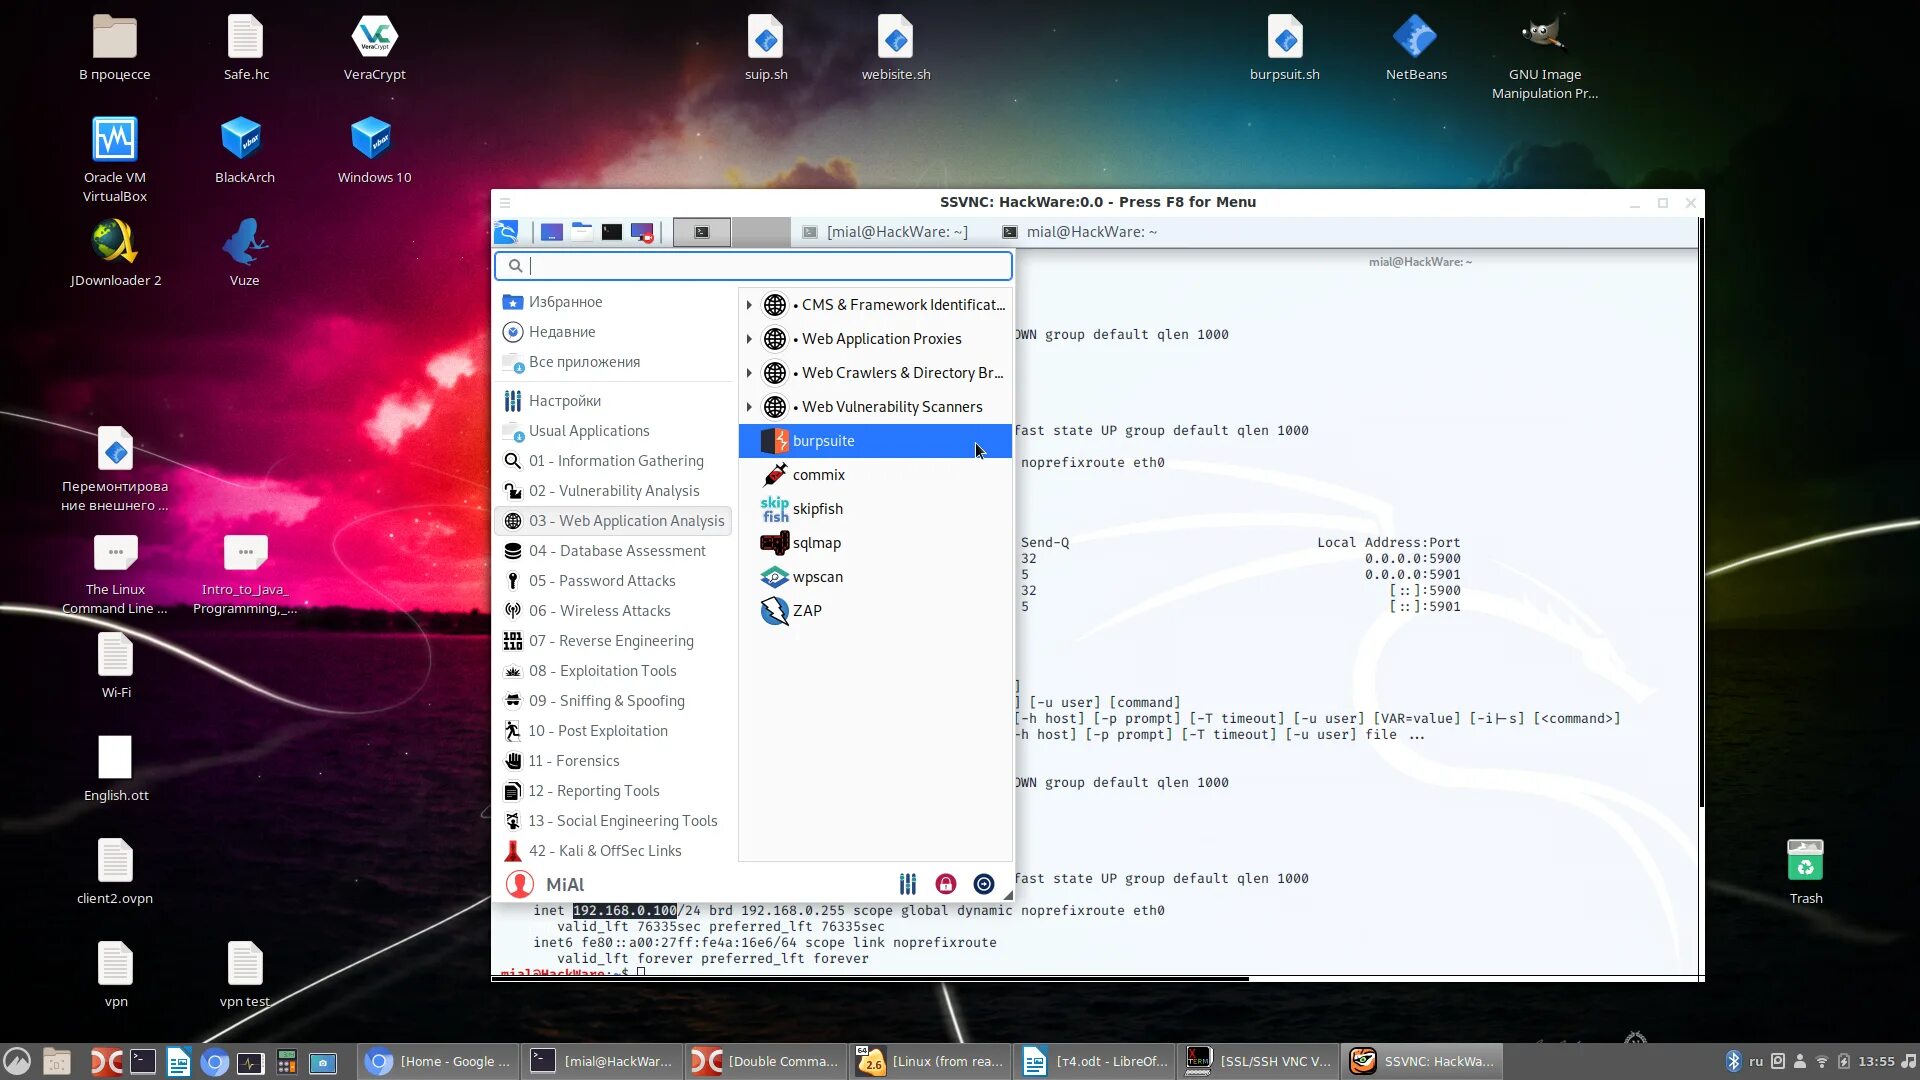Click the VeraCrypt desktop icon
Screen dimensions: 1920x1080
click(x=373, y=37)
